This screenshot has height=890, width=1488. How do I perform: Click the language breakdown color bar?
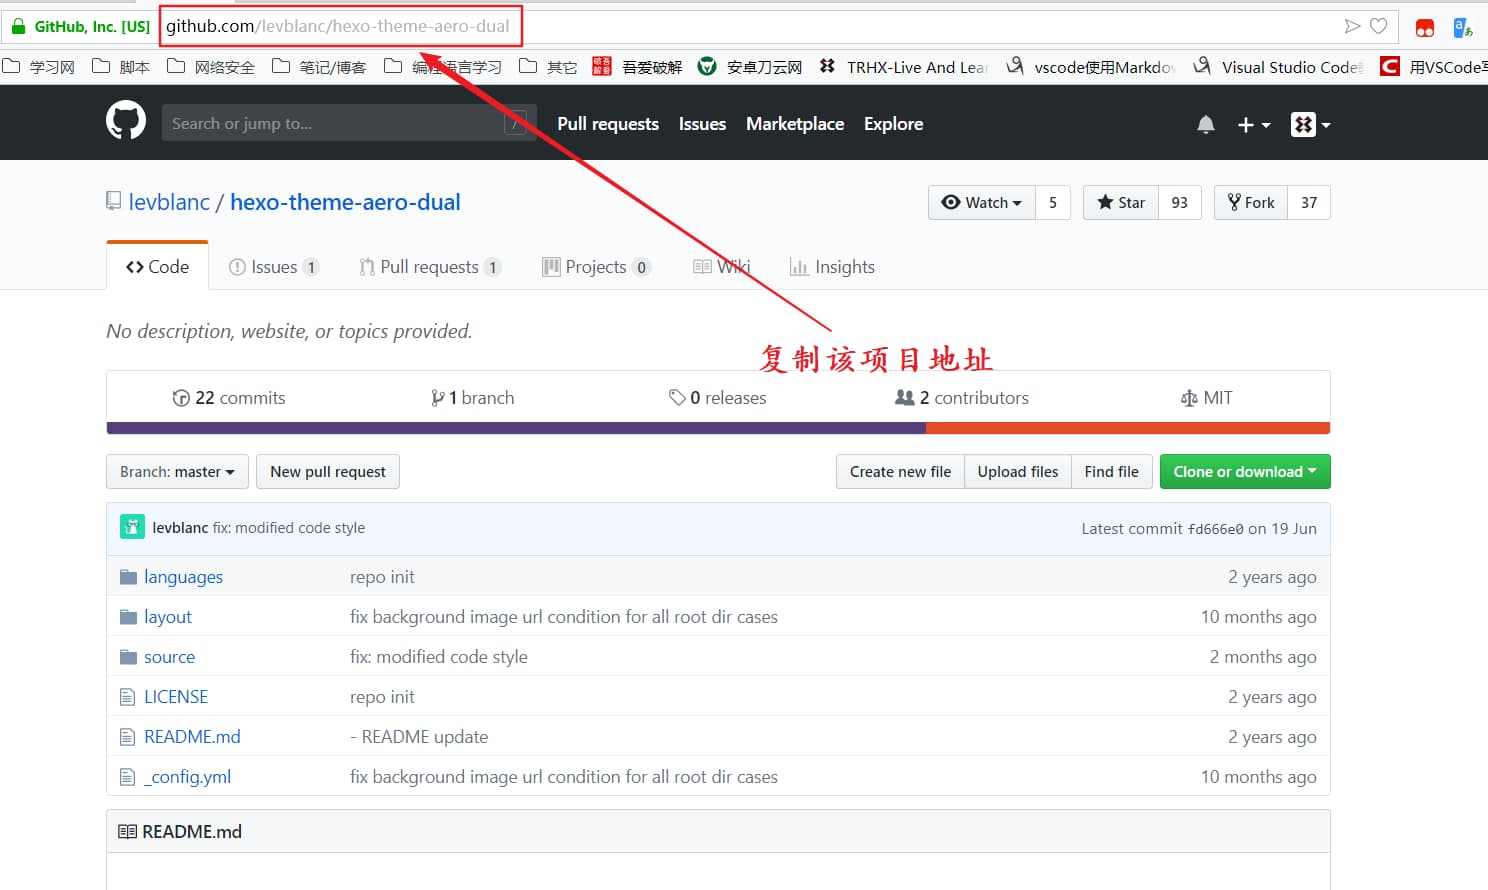718,428
